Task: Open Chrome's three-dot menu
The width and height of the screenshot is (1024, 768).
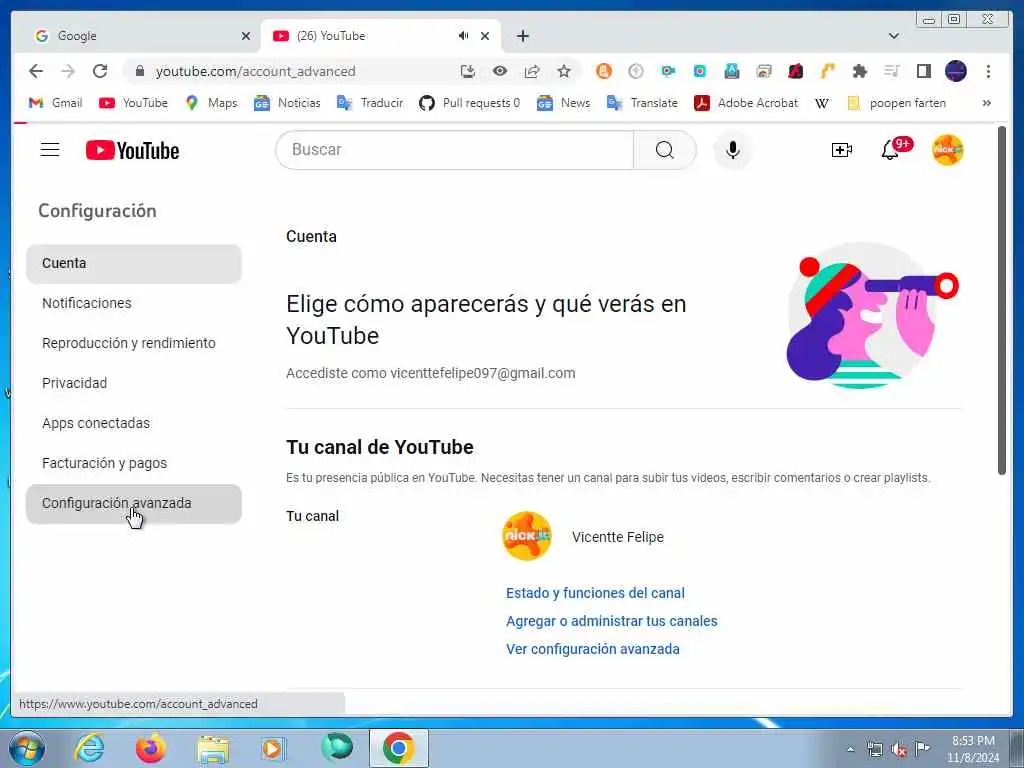Action: click(x=988, y=71)
